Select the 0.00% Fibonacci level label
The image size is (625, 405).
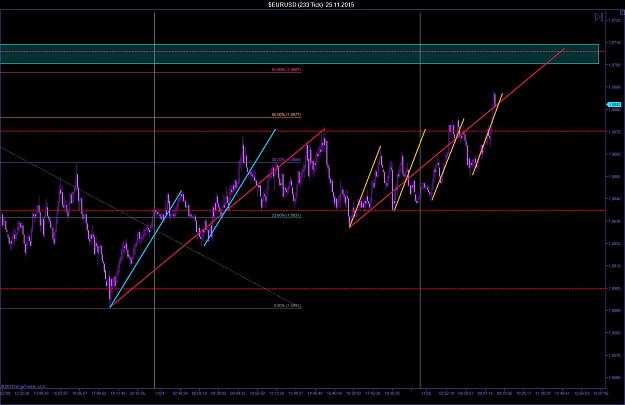coord(287,306)
